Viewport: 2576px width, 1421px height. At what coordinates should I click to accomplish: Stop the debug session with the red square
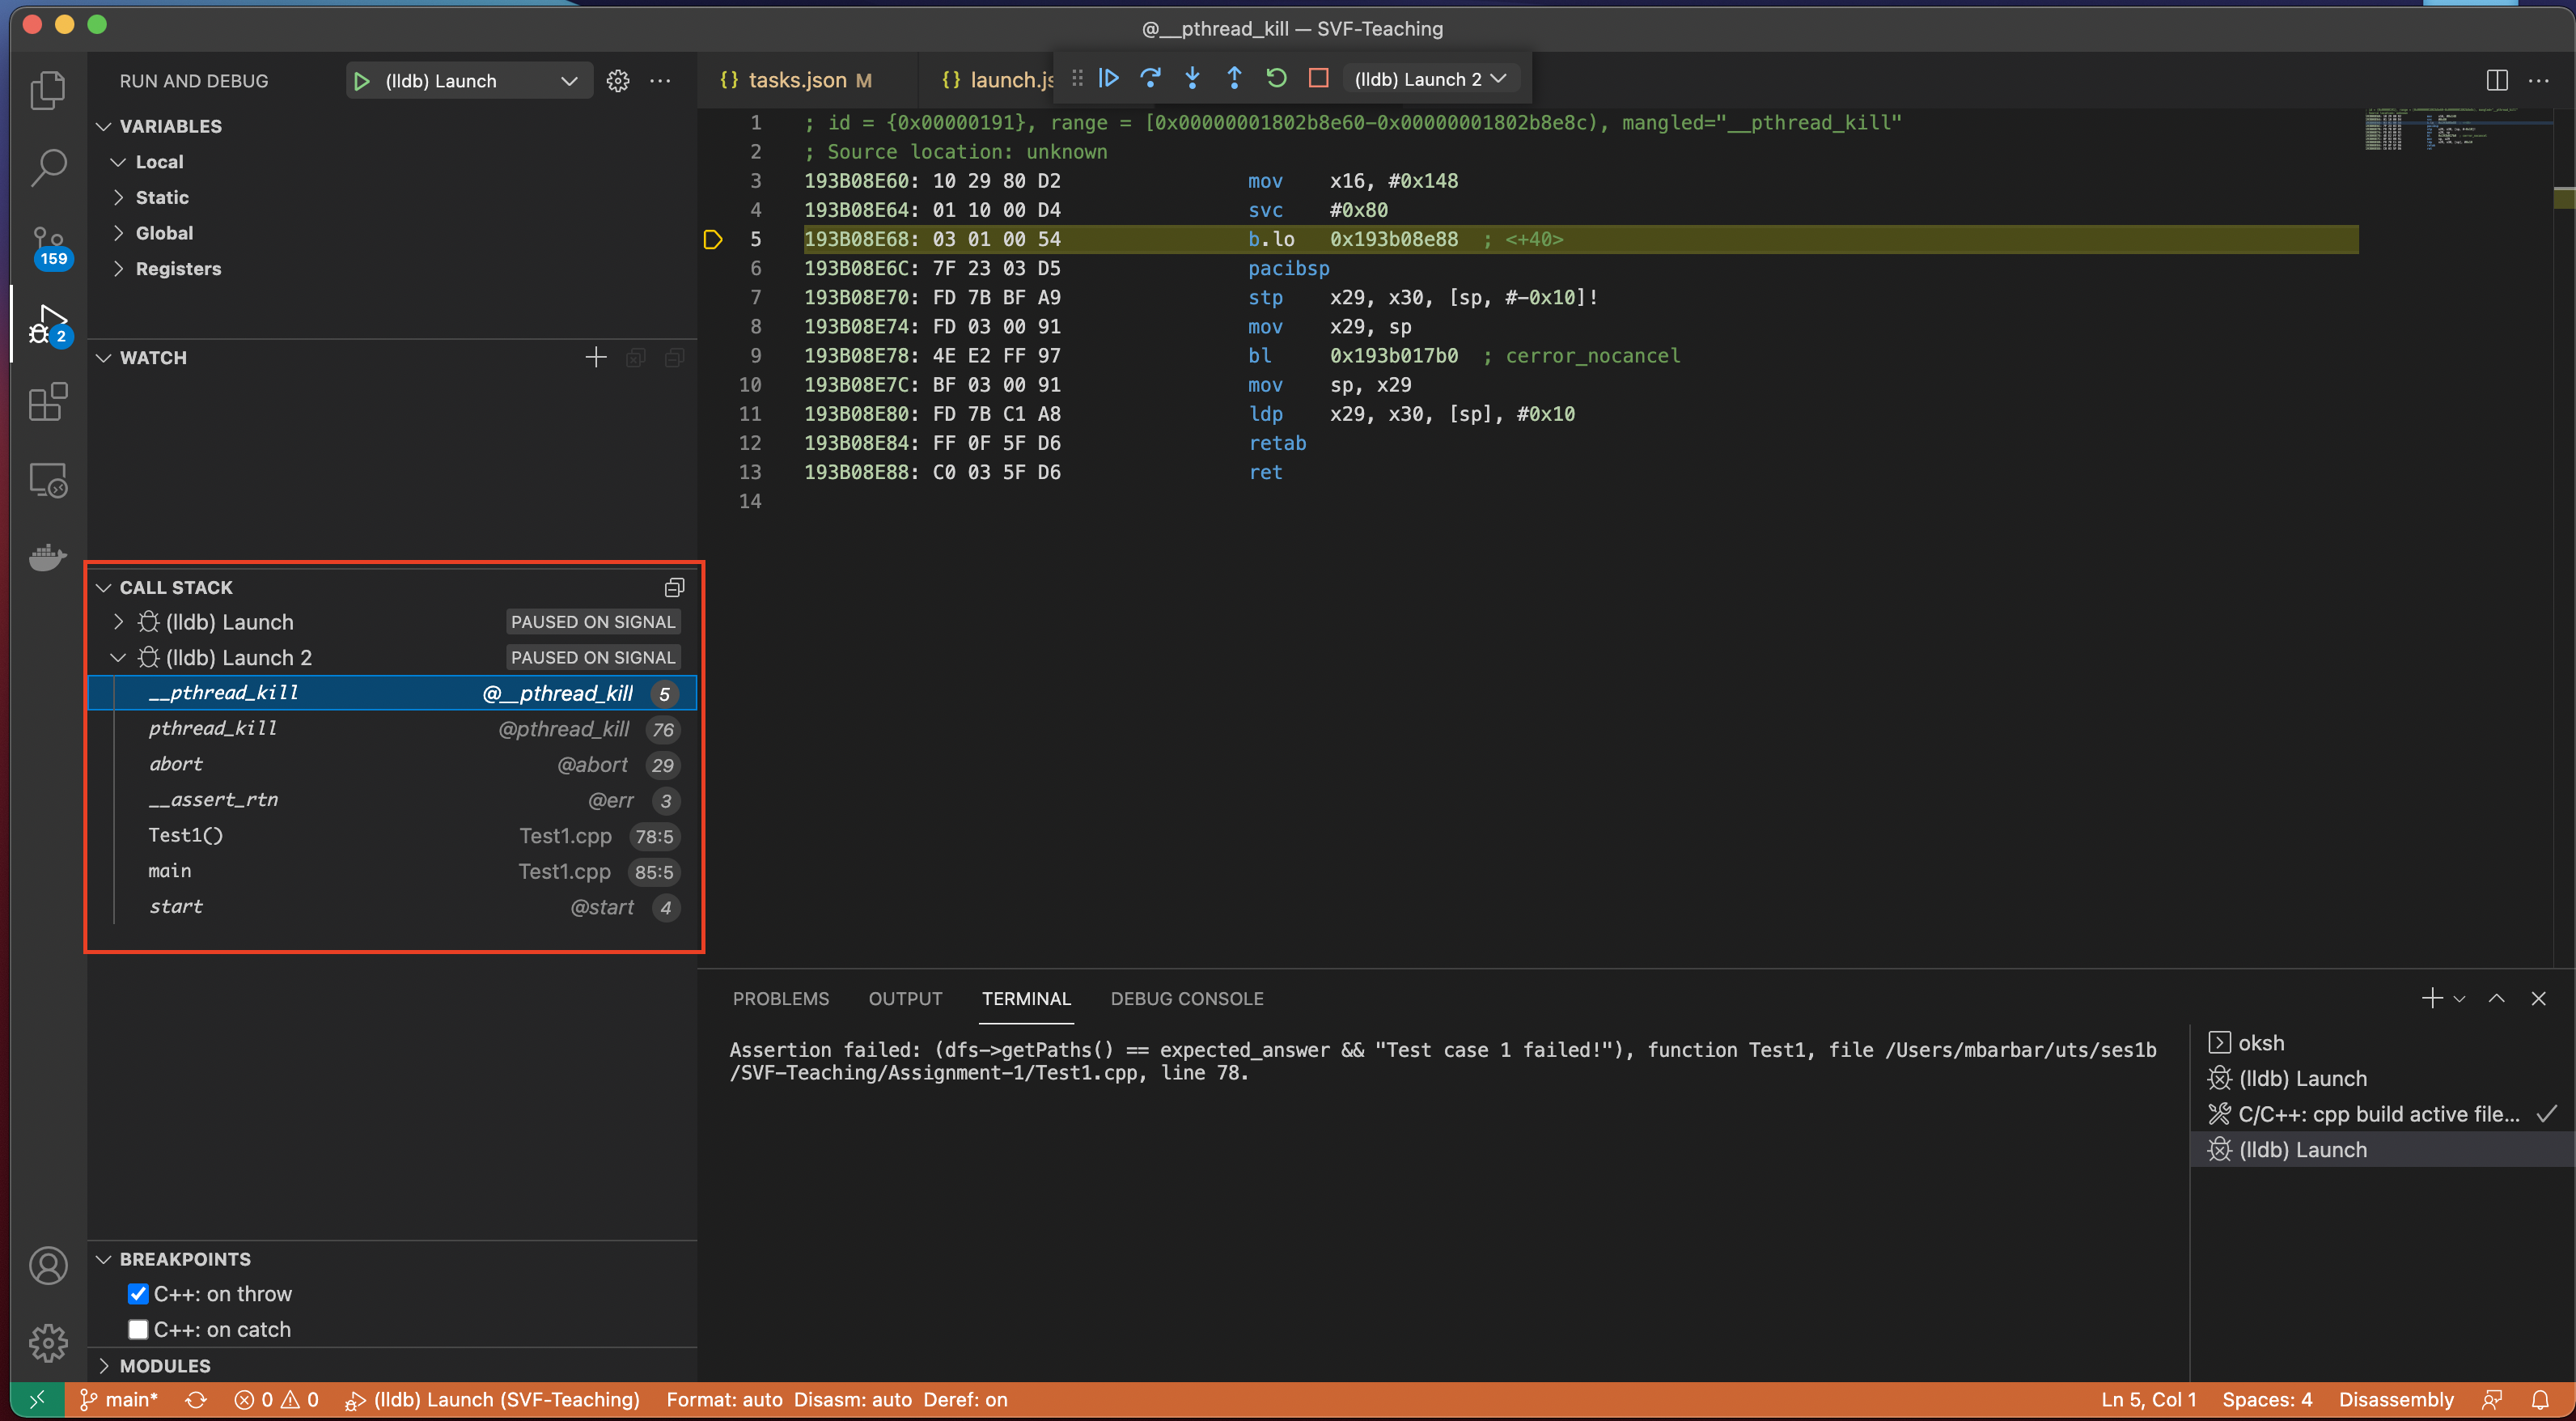pyautogui.click(x=1318, y=78)
